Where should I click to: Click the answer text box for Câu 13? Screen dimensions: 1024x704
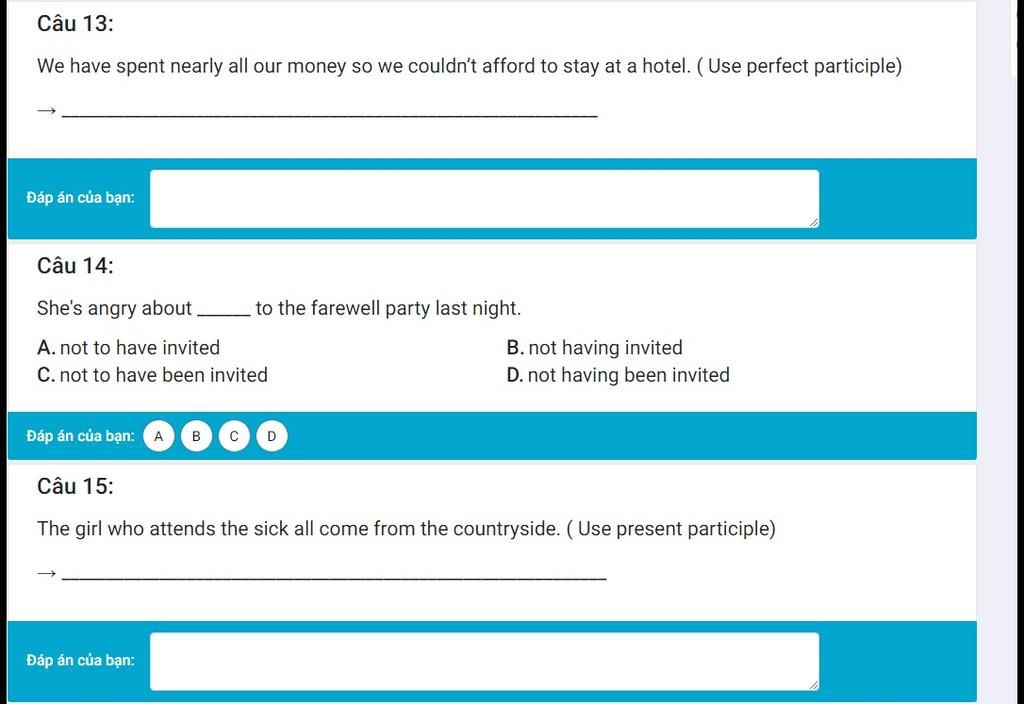pyautogui.click(x=484, y=199)
